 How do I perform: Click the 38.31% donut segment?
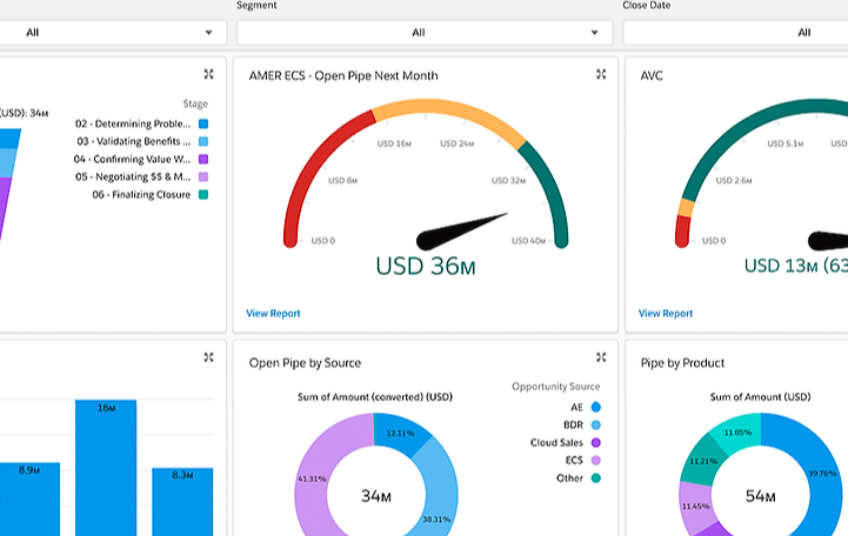(439, 487)
